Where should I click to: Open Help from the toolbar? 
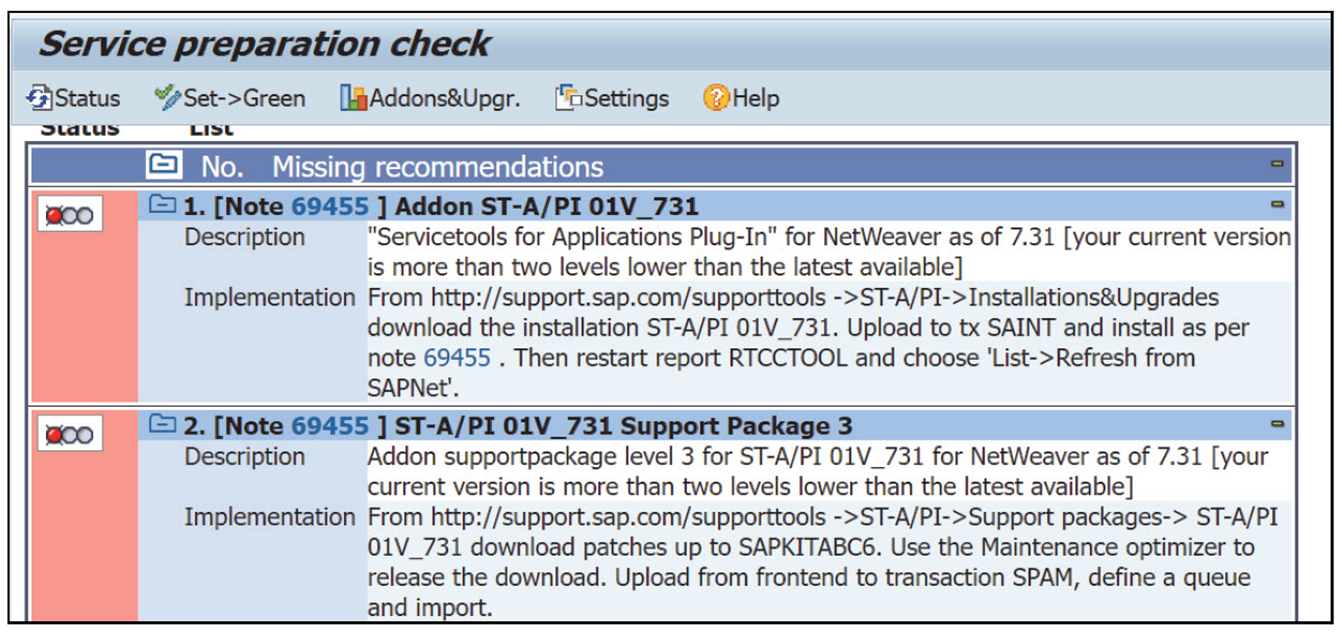point(744,98)
